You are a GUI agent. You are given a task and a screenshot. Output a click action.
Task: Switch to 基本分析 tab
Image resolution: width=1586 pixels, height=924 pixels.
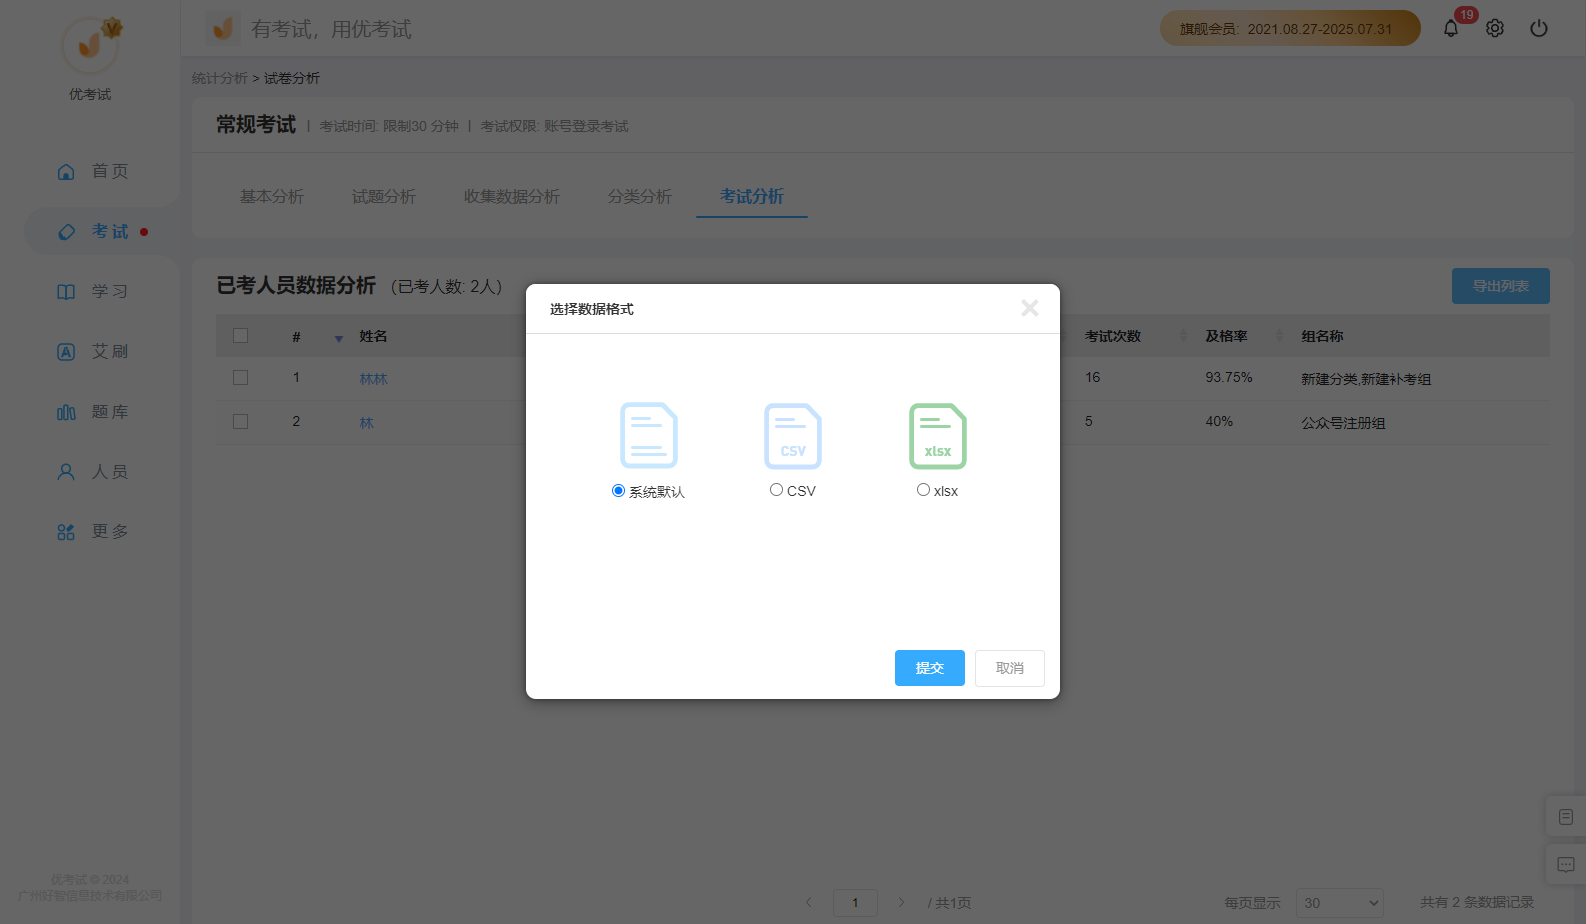(x=272, y=197)
